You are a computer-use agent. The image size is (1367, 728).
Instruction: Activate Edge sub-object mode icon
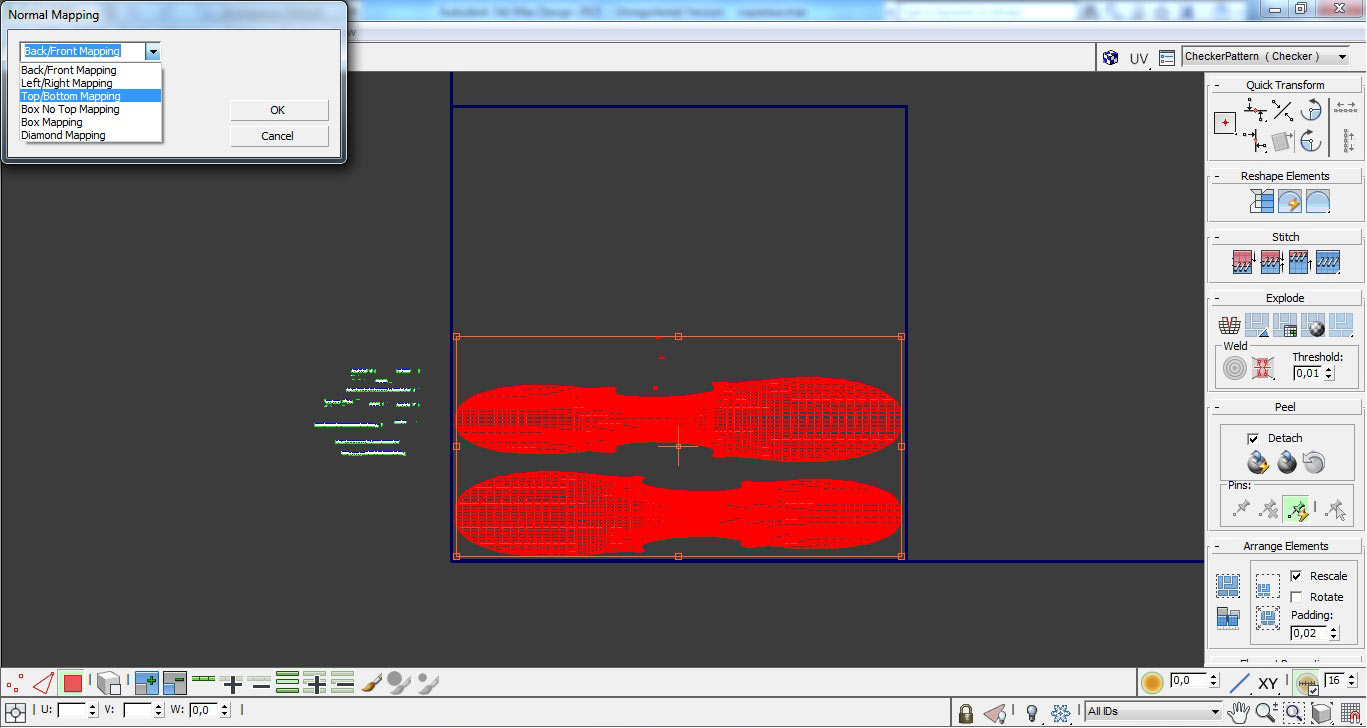coord(43,684)
